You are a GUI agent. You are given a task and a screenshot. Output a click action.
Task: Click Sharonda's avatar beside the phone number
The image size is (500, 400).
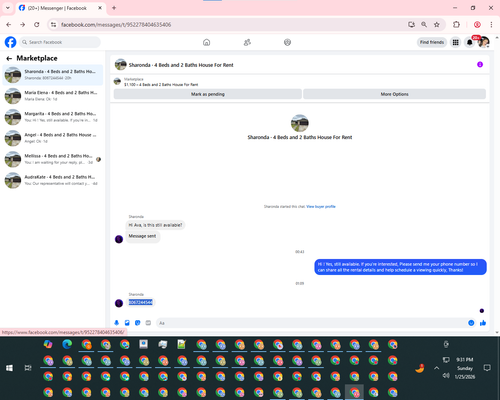tap(119, 303)
